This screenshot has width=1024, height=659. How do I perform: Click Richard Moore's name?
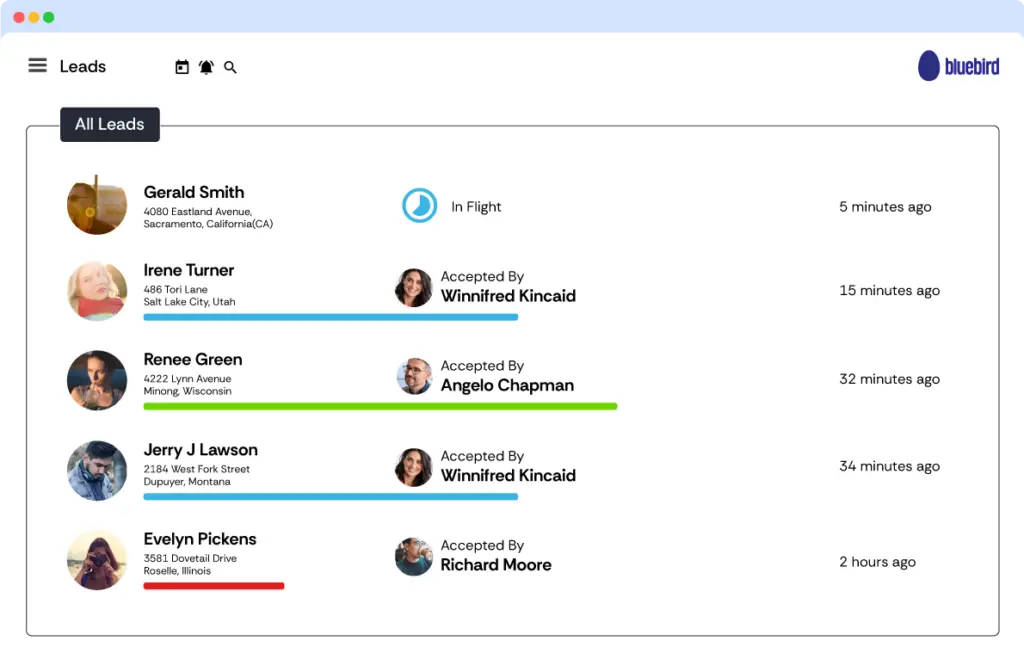[496, 564]
